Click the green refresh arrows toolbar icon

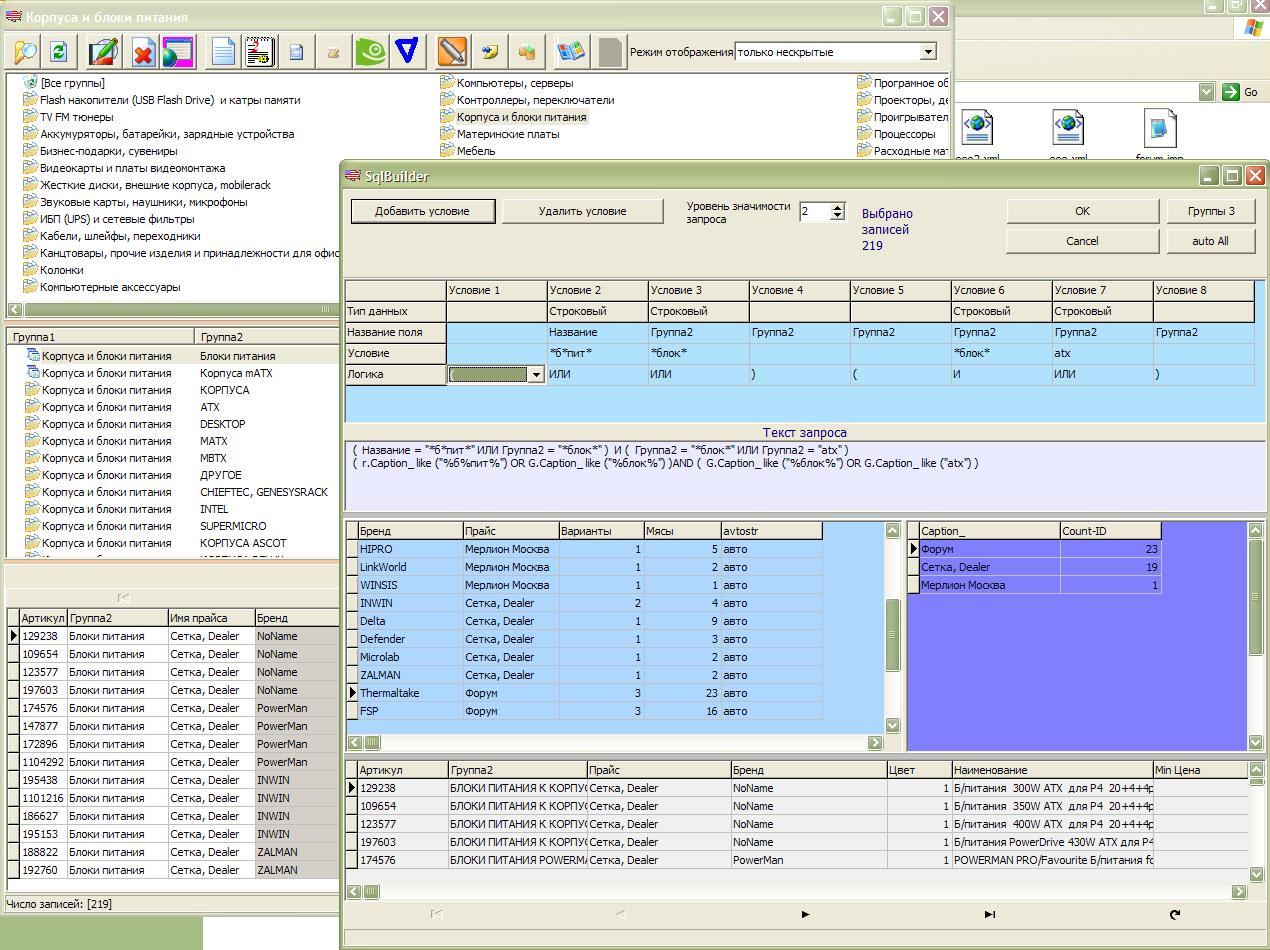point(59,51)
